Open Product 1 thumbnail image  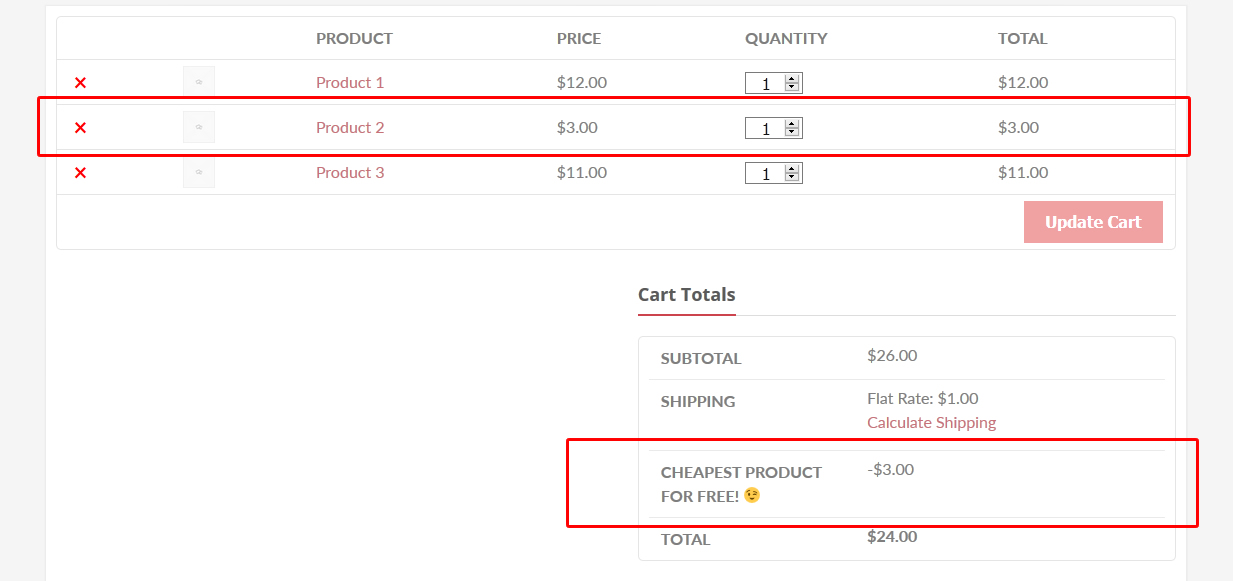199,82
